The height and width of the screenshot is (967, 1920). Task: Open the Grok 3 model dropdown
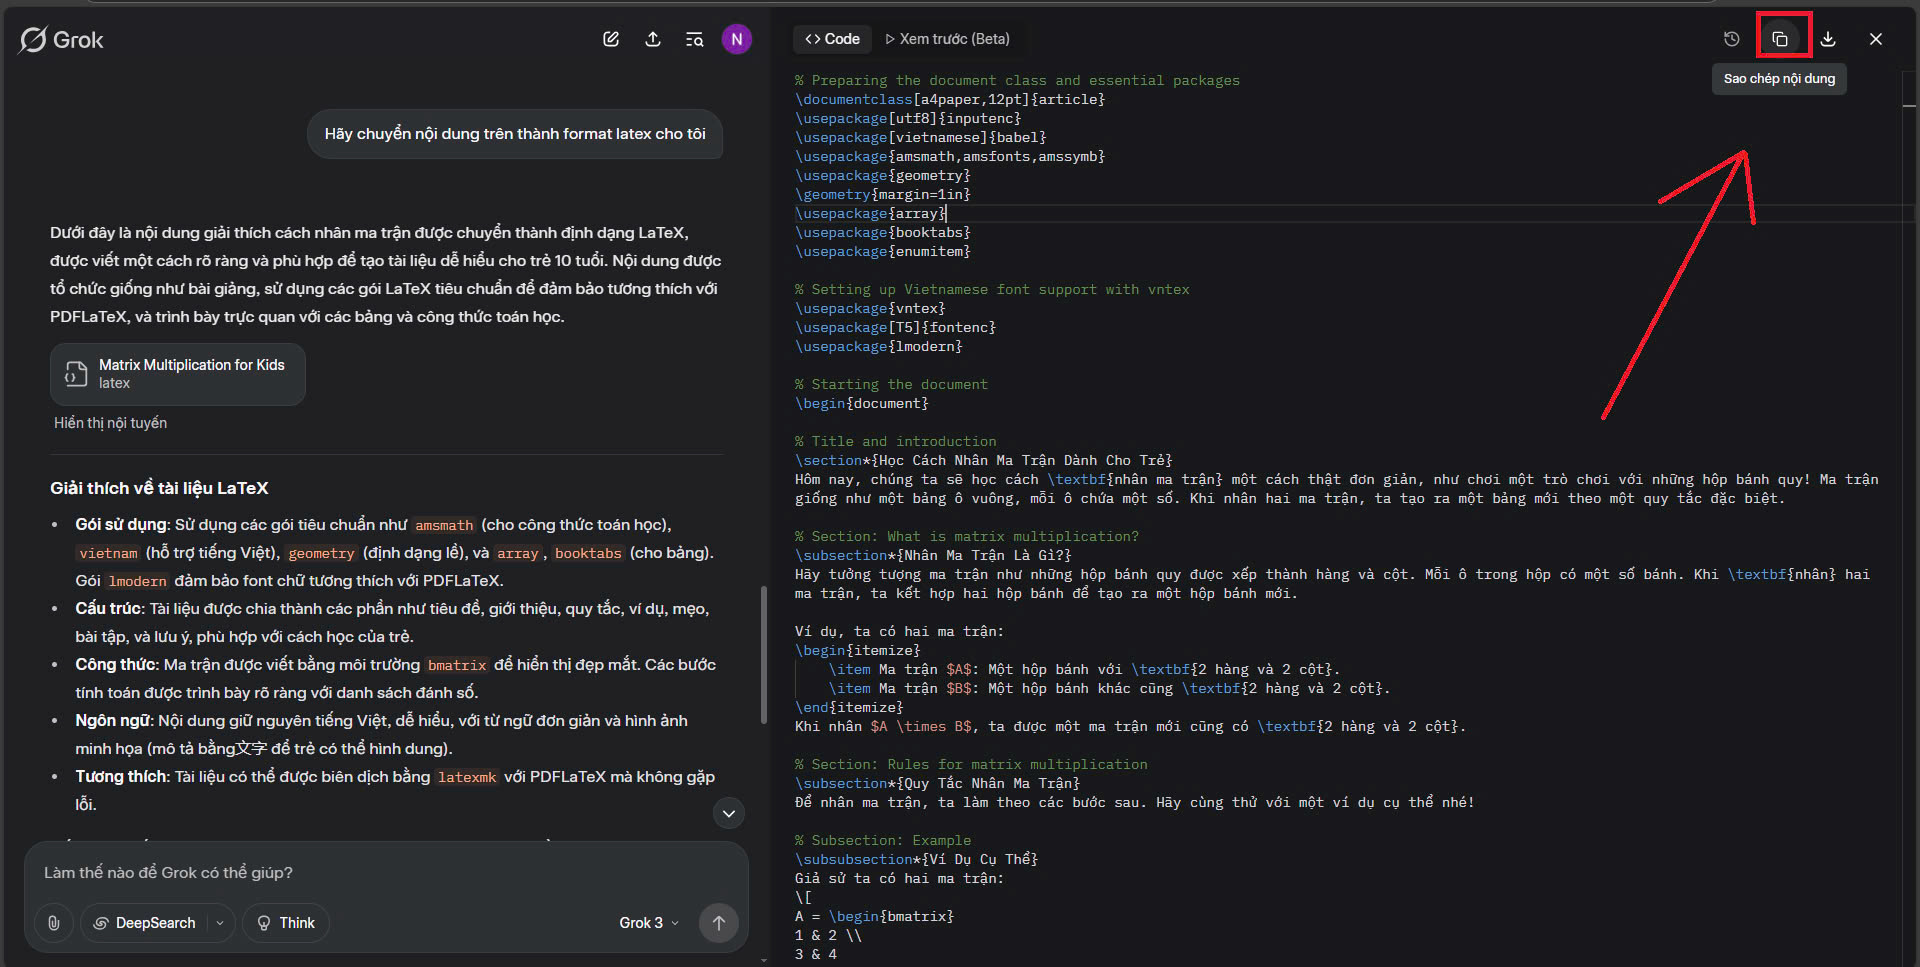pyautogui.click(x=649, y=923)
